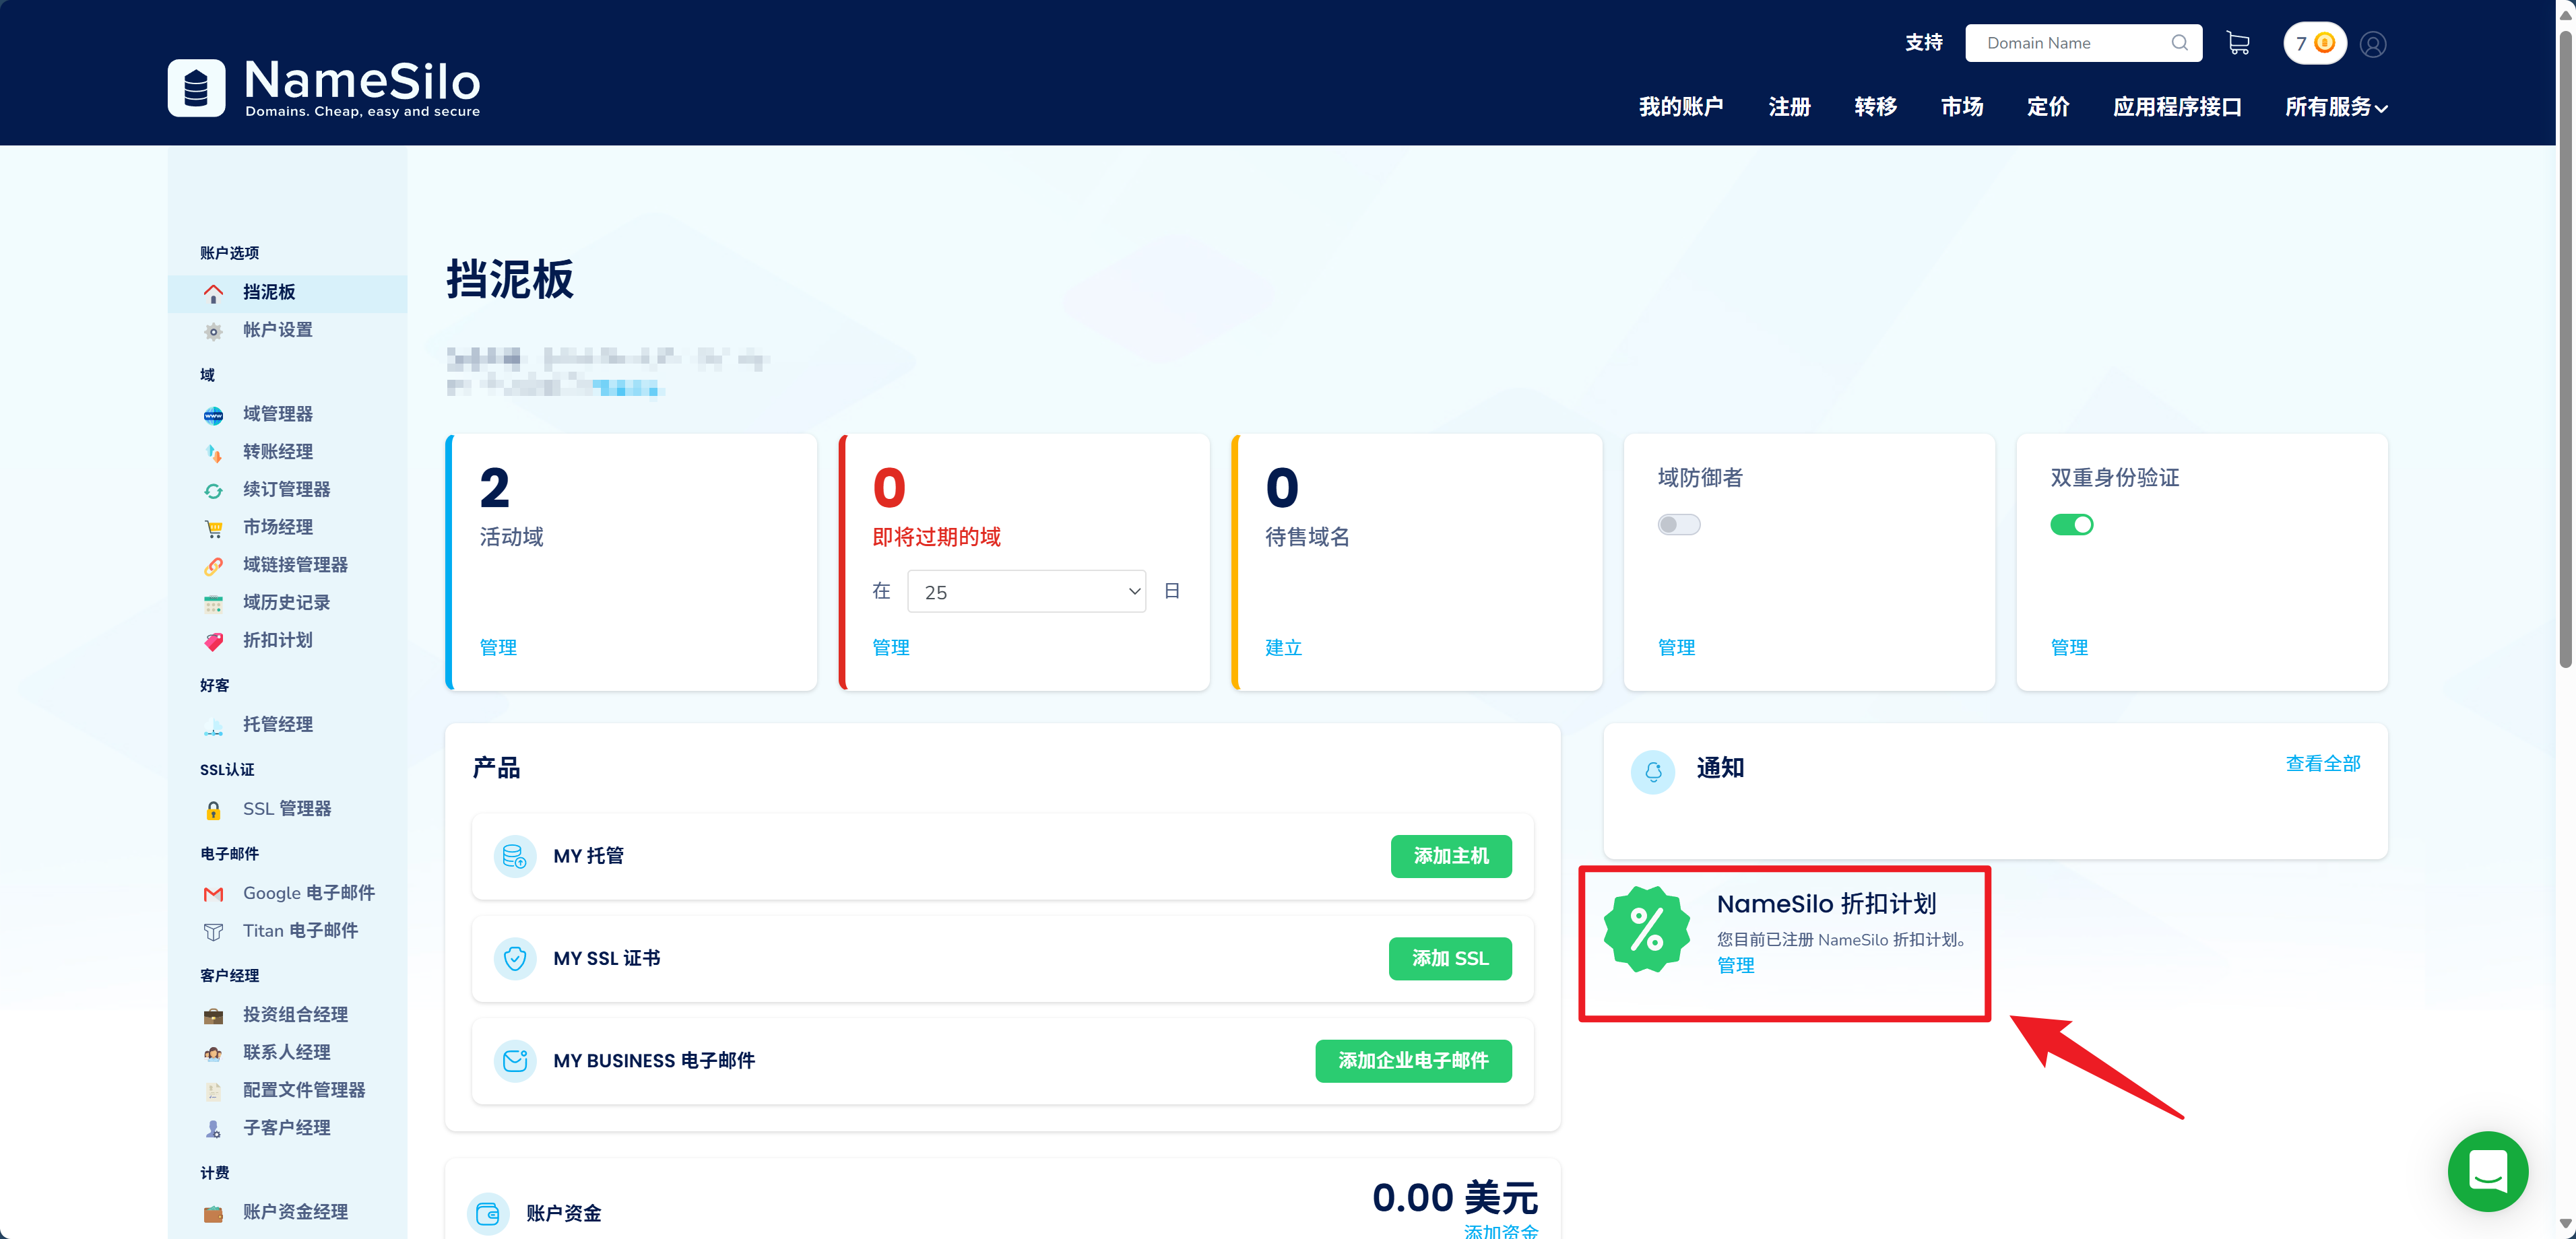Open 联系人经理 in the sidebar
2576x1239 pixels.
[286, 1052]
